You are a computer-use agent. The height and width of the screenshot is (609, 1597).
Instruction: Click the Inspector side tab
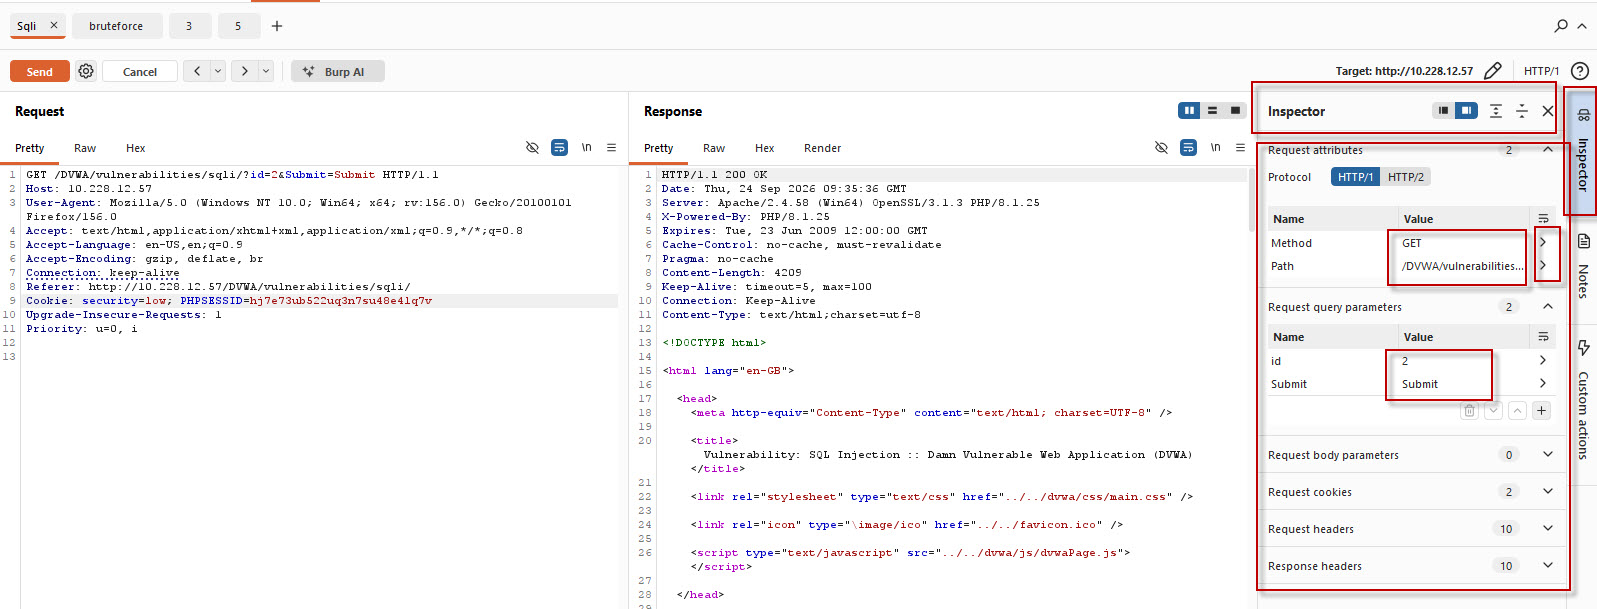1583,150
